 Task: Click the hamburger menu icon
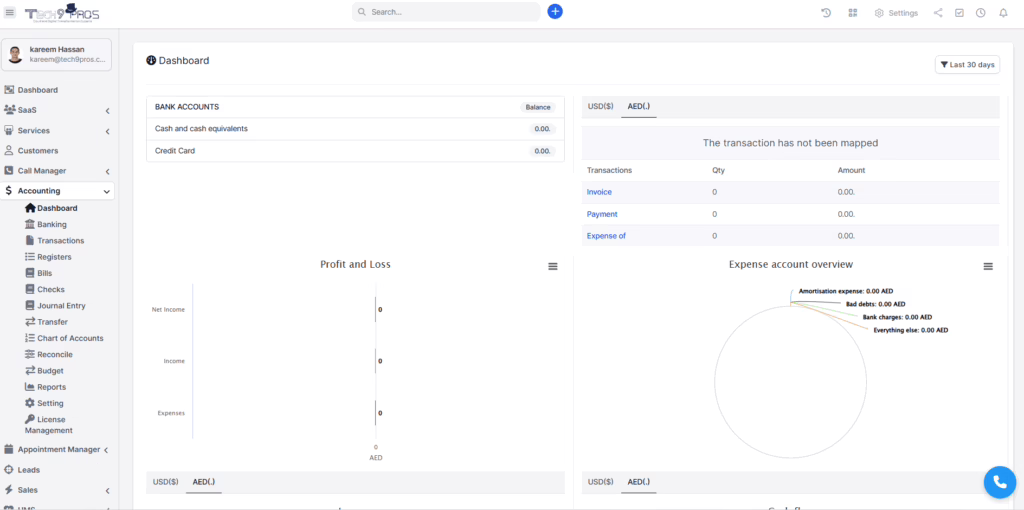click(10, 12)
